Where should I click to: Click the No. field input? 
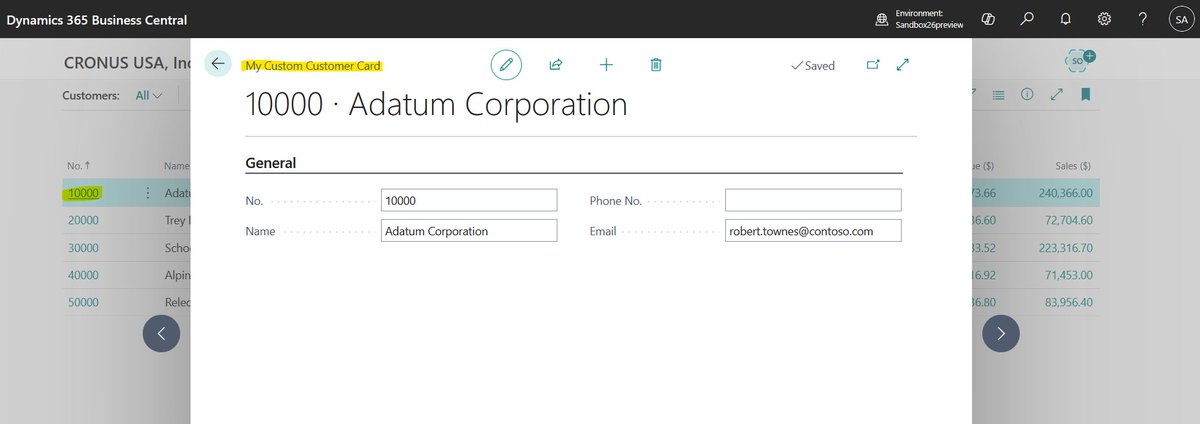pos(469,200)
